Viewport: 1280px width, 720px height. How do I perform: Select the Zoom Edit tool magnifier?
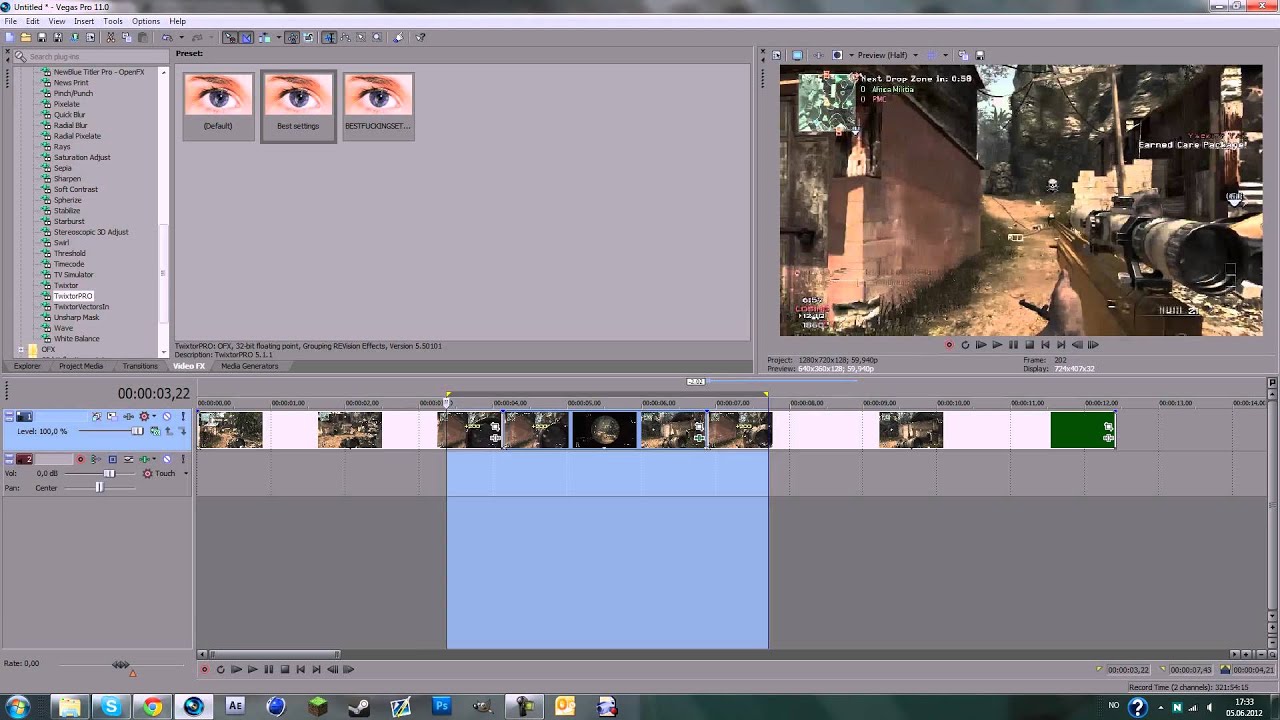click(377, 37)
